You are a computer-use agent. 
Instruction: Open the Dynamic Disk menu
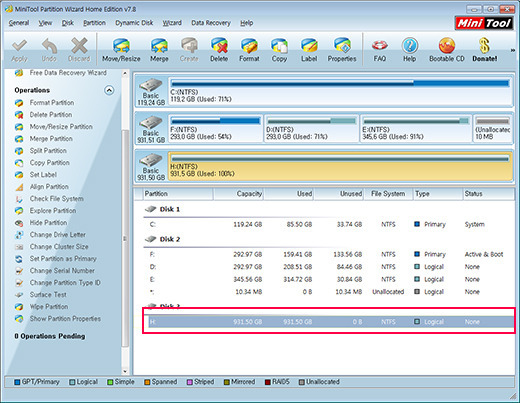tap(134, 23)
